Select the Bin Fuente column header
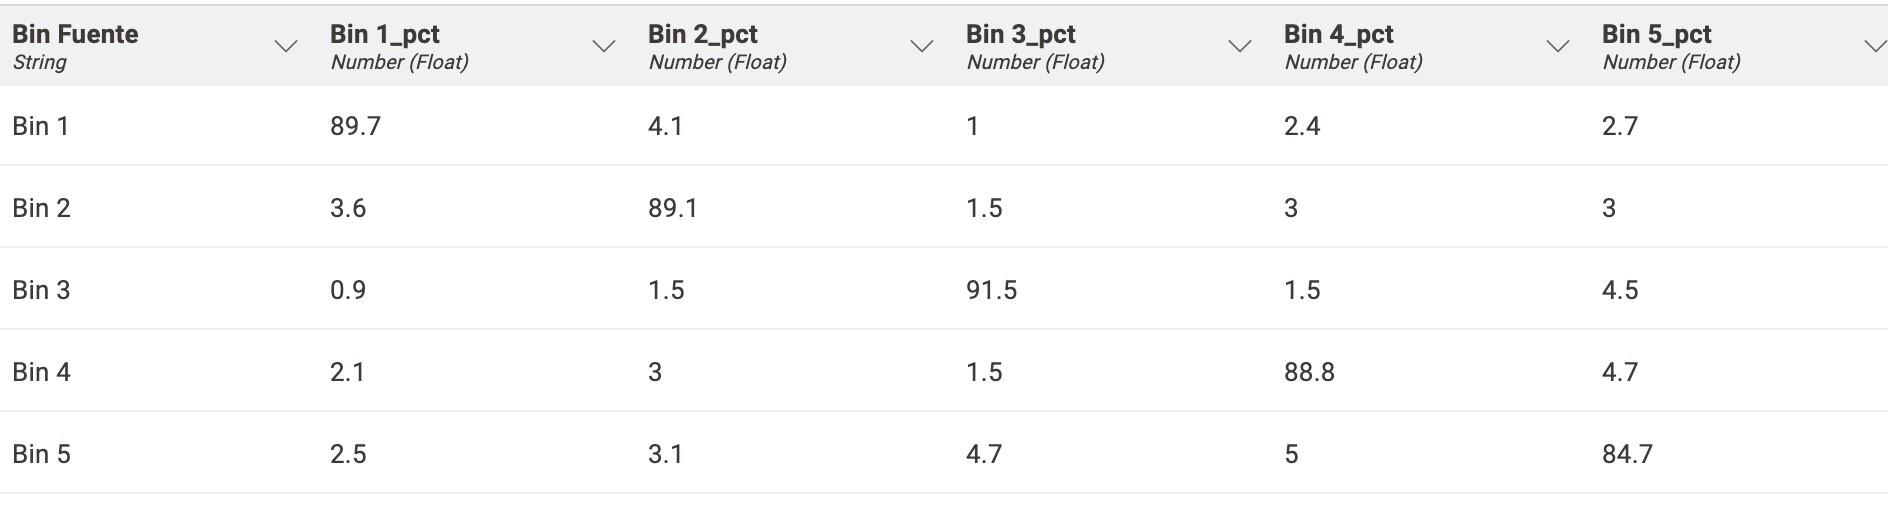 159,46
